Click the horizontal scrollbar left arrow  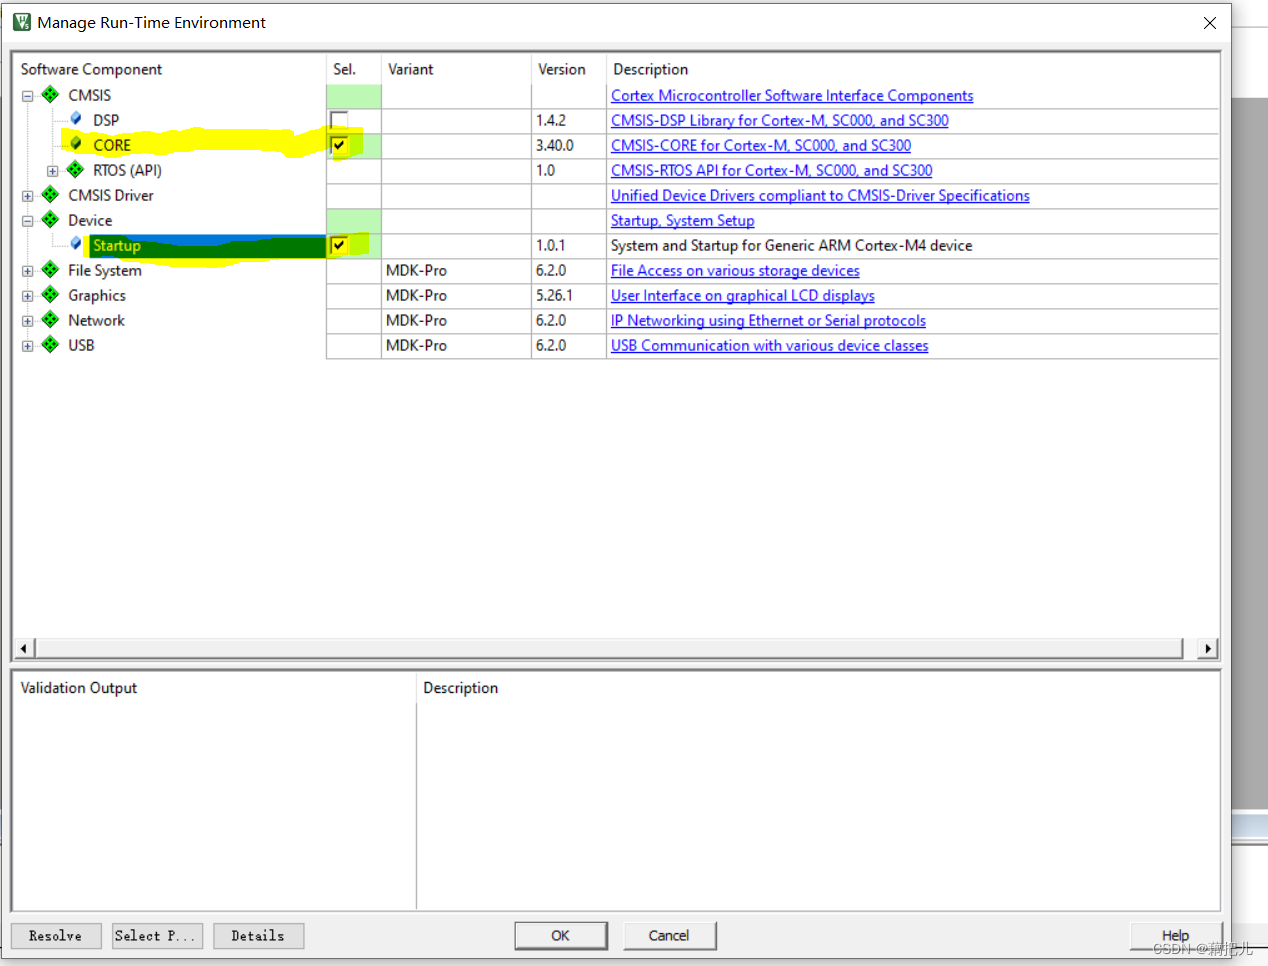[x=23, y=648]
